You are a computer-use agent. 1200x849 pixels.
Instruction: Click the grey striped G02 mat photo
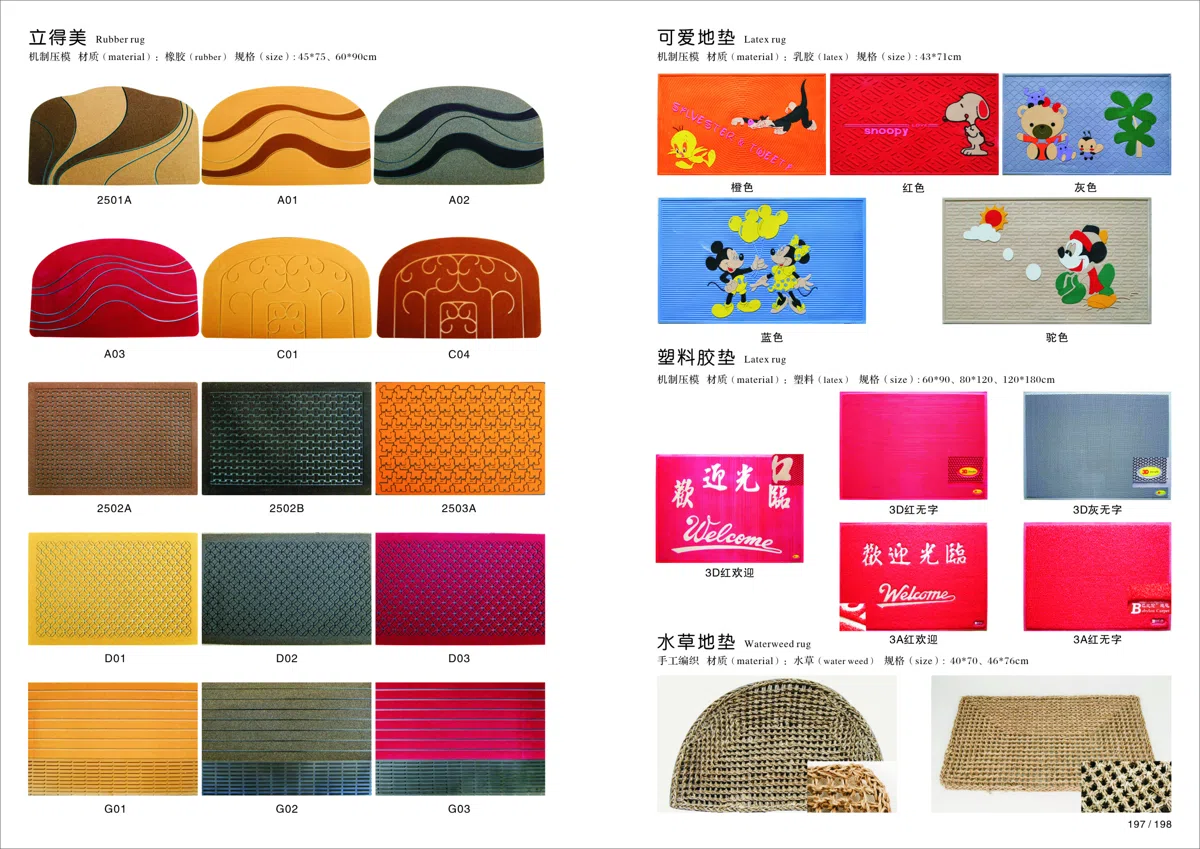[287, 739]
